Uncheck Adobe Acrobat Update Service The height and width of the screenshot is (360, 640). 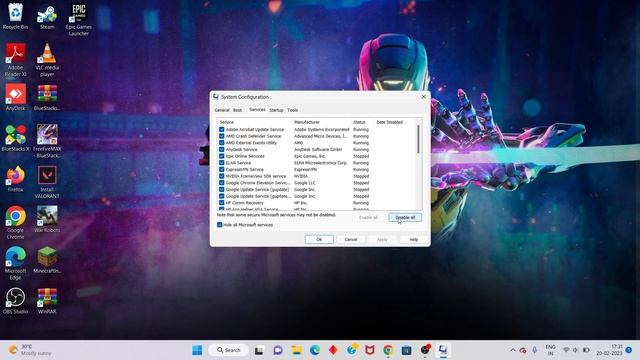[222, 129]
